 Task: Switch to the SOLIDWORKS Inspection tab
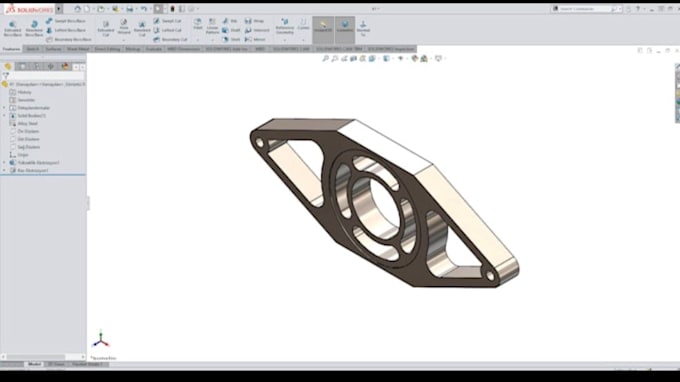coord(391,49)
